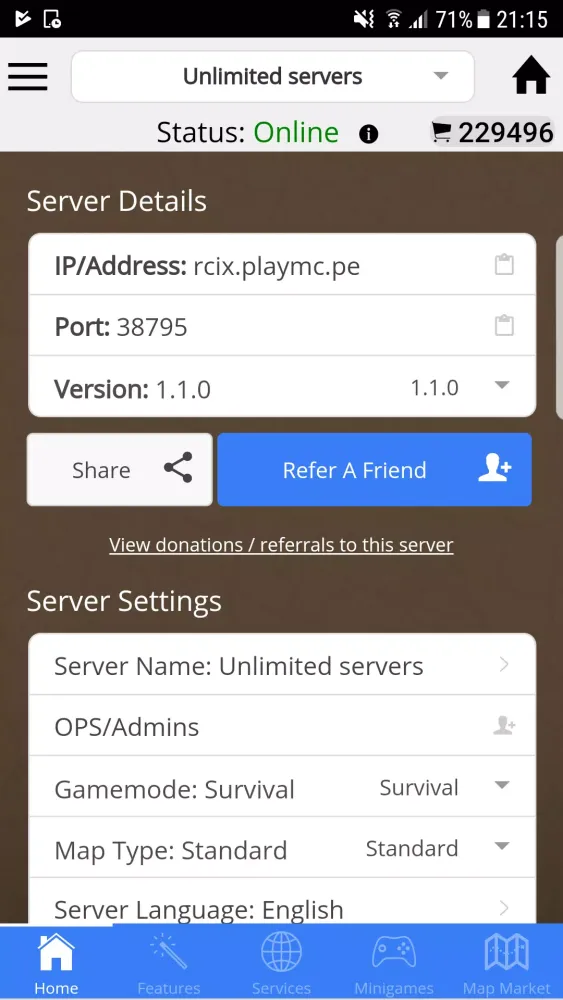
Task: Tap the OPS/Admins row label
Action: click(127, 726)
